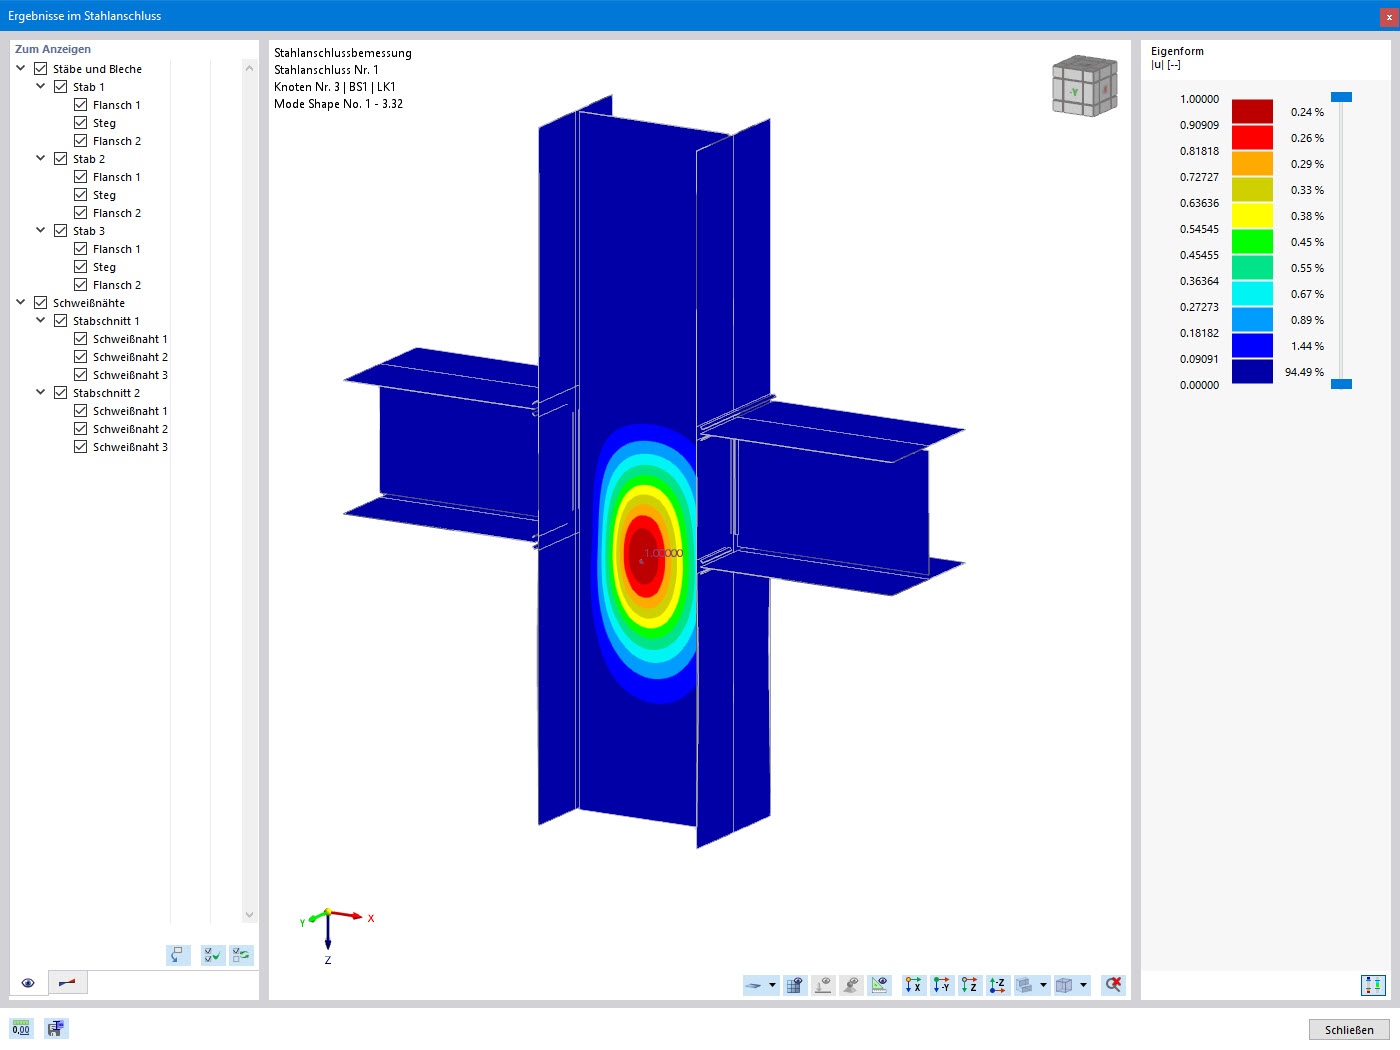This screenshot has height=1050, width=1400.
Task: Uncheck Stäbe und Bleche checkbox
Action: pos(41,69)
